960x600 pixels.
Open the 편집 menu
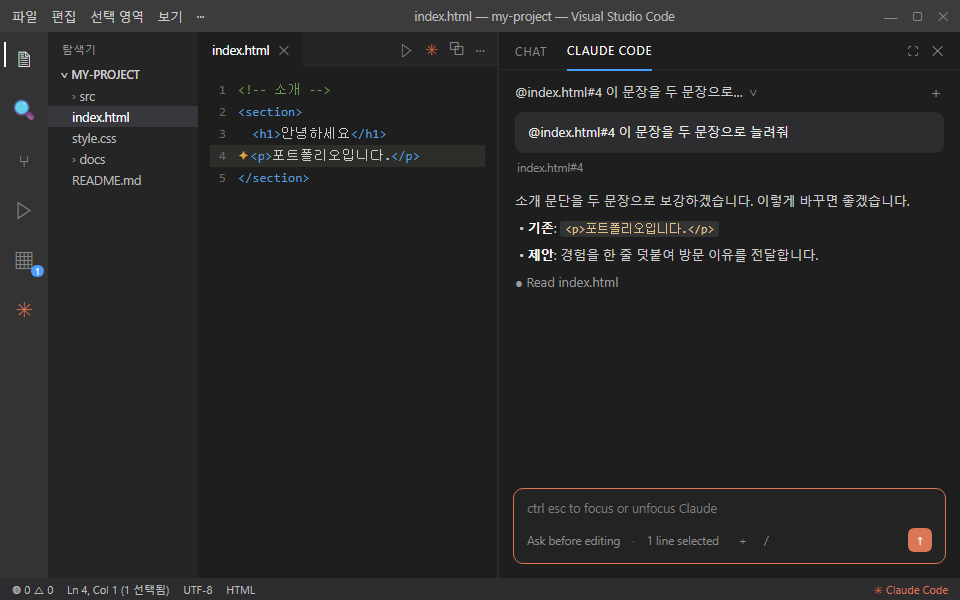click(x=64, y=17)
